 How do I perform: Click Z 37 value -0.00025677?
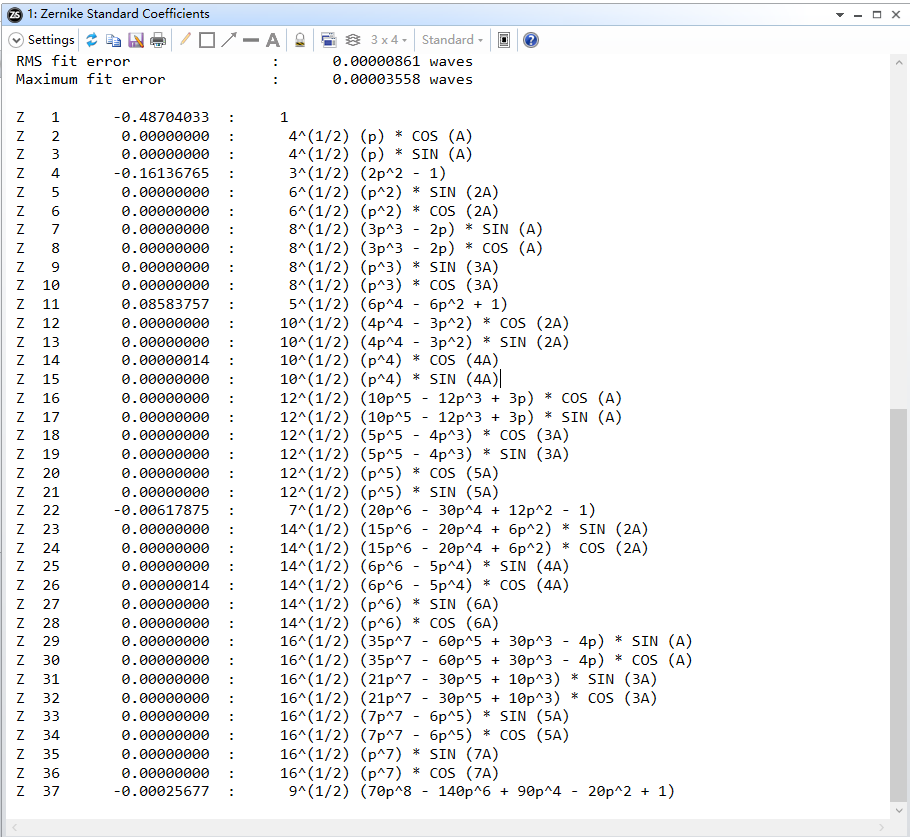click(x=161, y=791)
